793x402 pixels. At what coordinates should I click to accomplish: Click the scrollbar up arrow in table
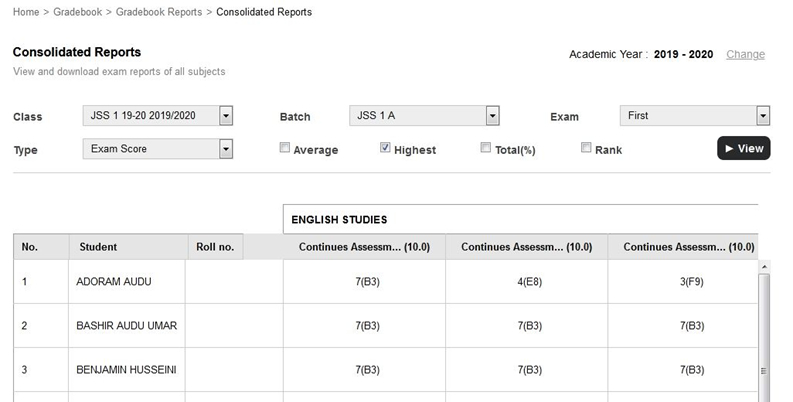coord(764,266)
